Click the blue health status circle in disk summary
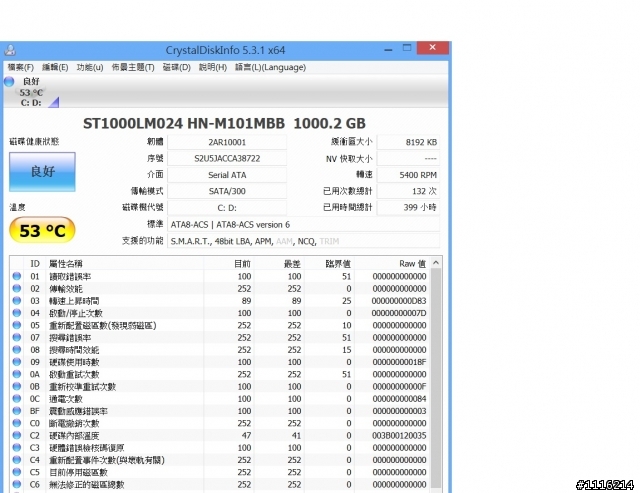Image resolution: width=640 pixels, height=493 pixels. 9,81
